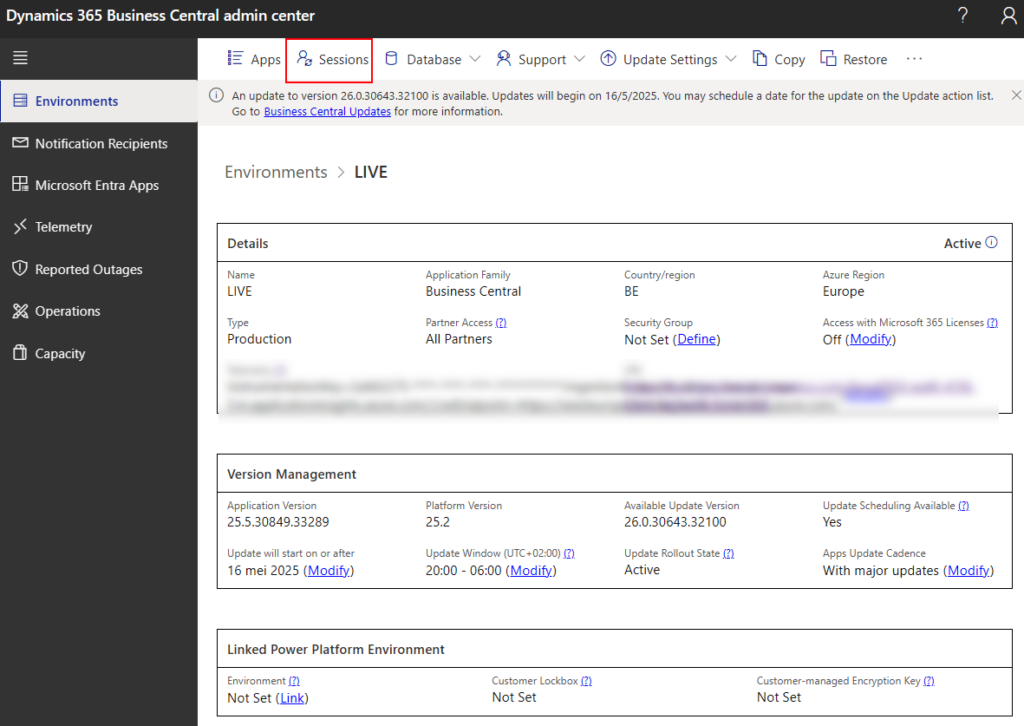1024x726 pixels.
Task: Open Customer Lockbox help (?) link
Action: 586,681
